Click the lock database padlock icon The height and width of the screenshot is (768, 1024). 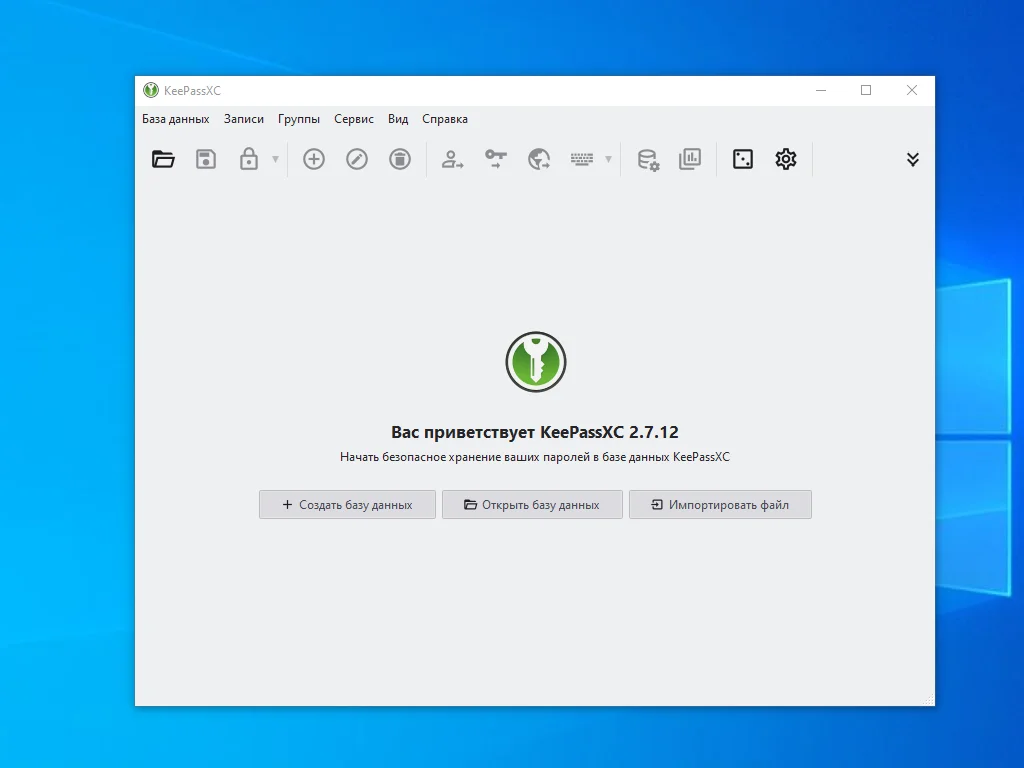(x=249, y=159)
